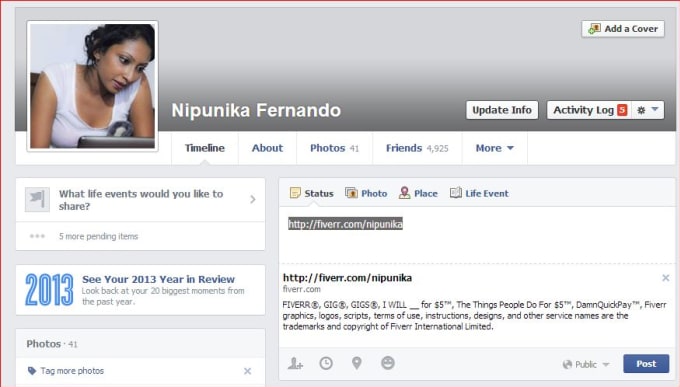Click the tag icon beside Tag more photos
Screen dimensions: 680x387
(32, 371)
